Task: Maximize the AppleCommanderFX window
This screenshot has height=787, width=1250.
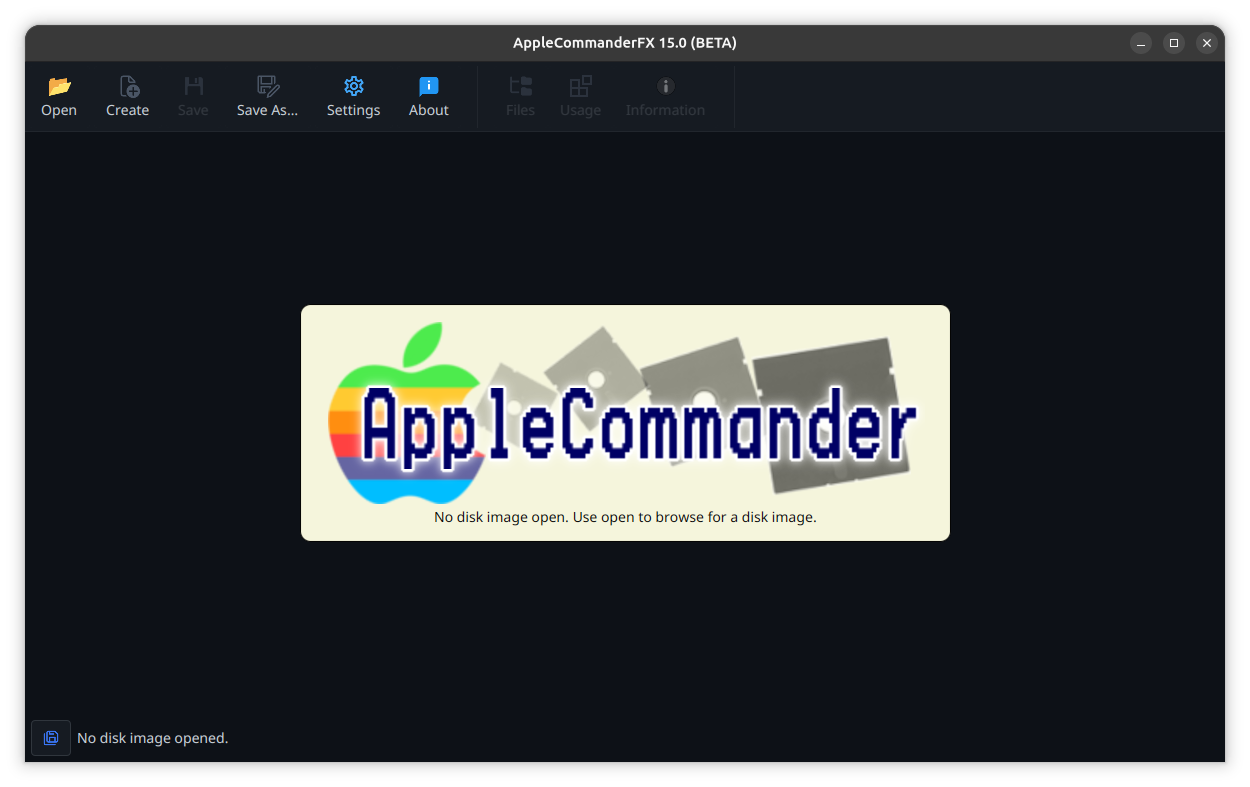Action: point(1174,43)
